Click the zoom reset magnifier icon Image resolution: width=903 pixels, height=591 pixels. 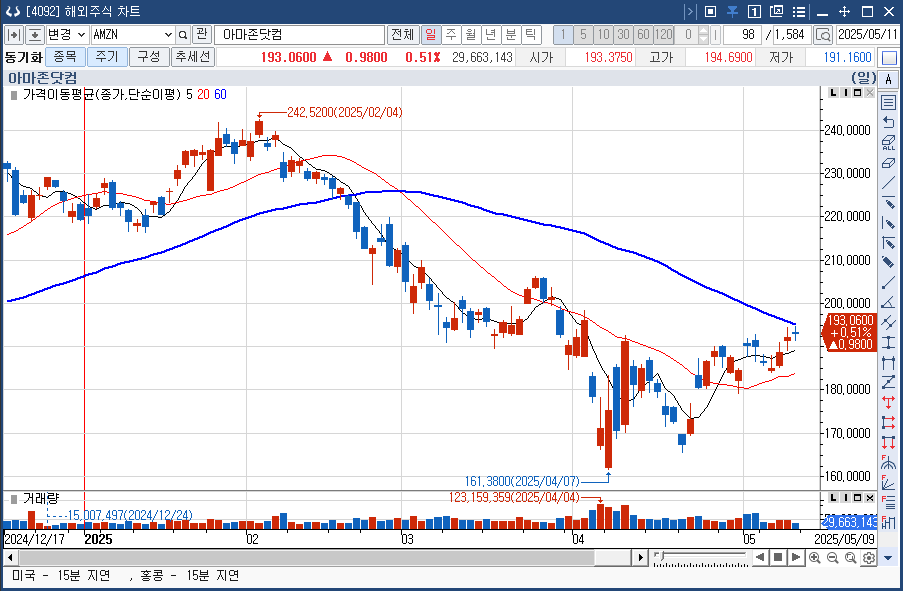click(x=851, y=557)
